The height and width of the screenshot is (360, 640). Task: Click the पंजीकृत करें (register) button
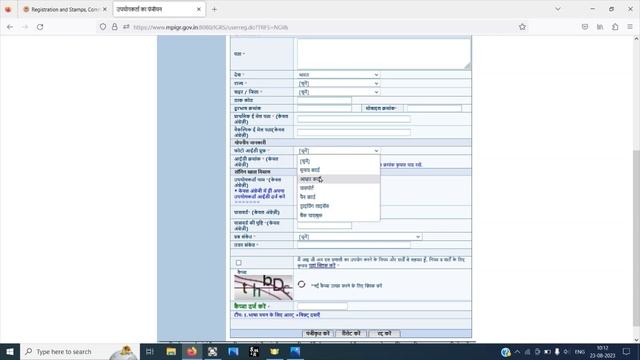(318, 333)
